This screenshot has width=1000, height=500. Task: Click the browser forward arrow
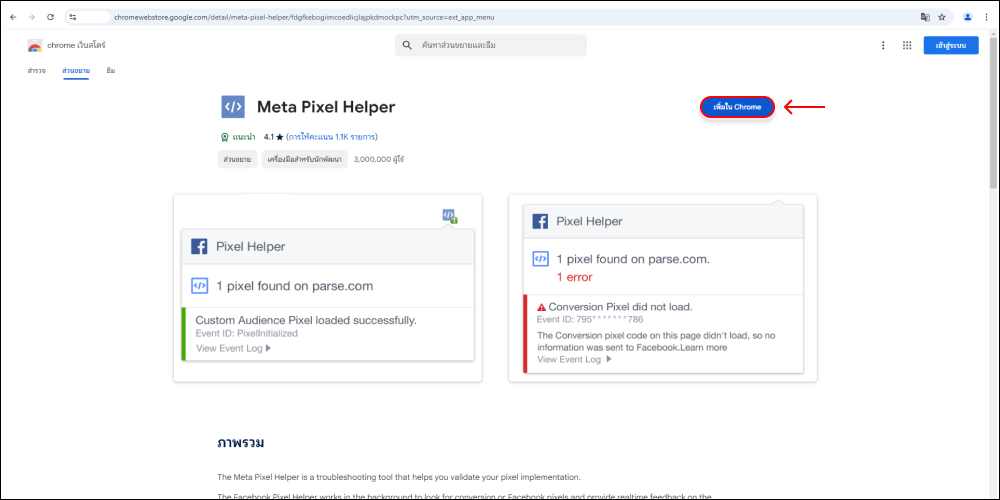tap(31, 17)
